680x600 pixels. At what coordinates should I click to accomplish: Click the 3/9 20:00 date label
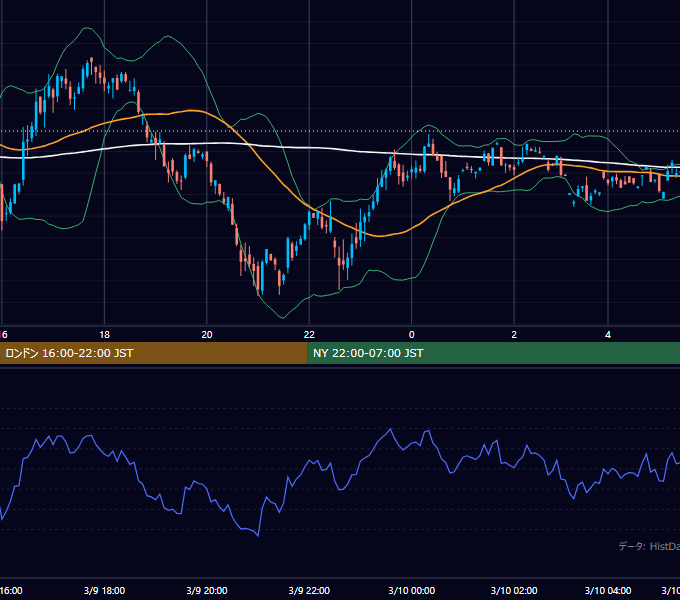point(207,590)
